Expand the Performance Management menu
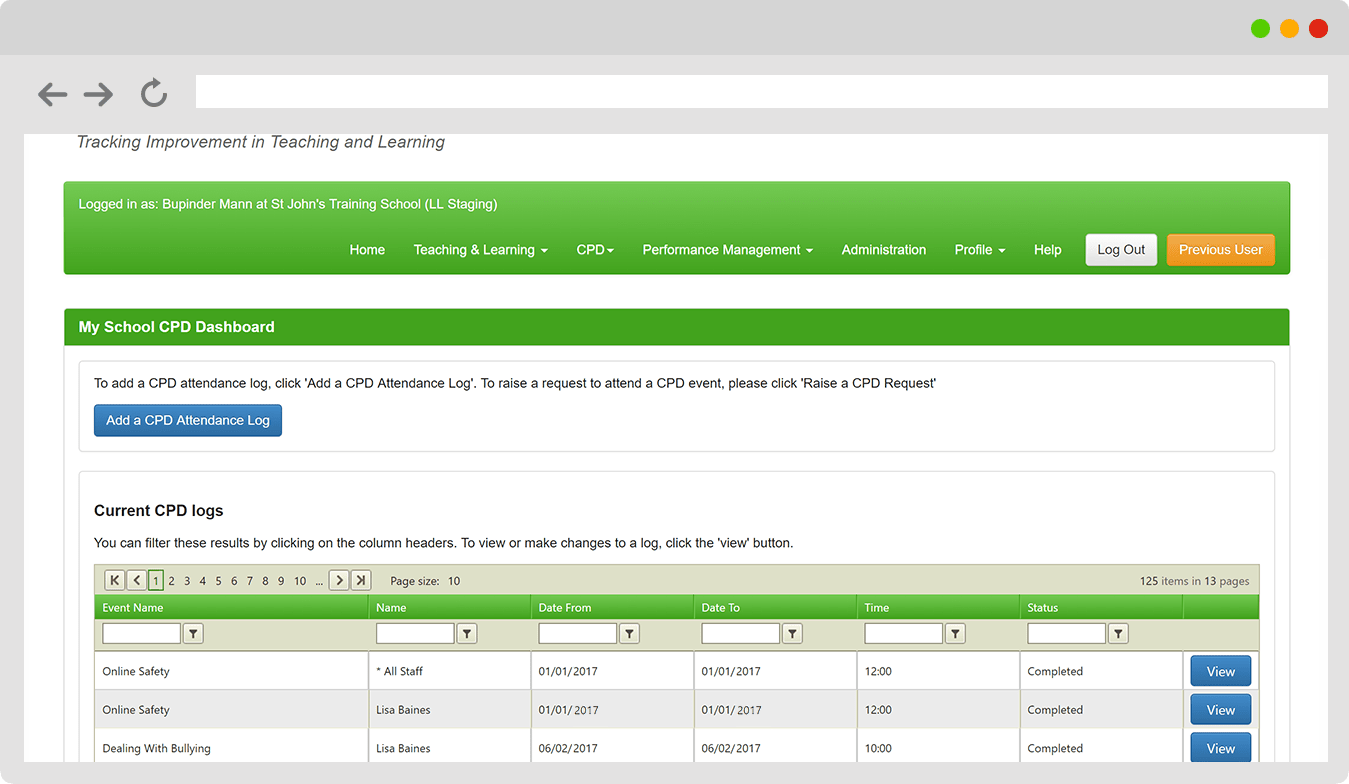Image resolution: width=1349 pixels, height=784 pixels. (x=728, y=250)
